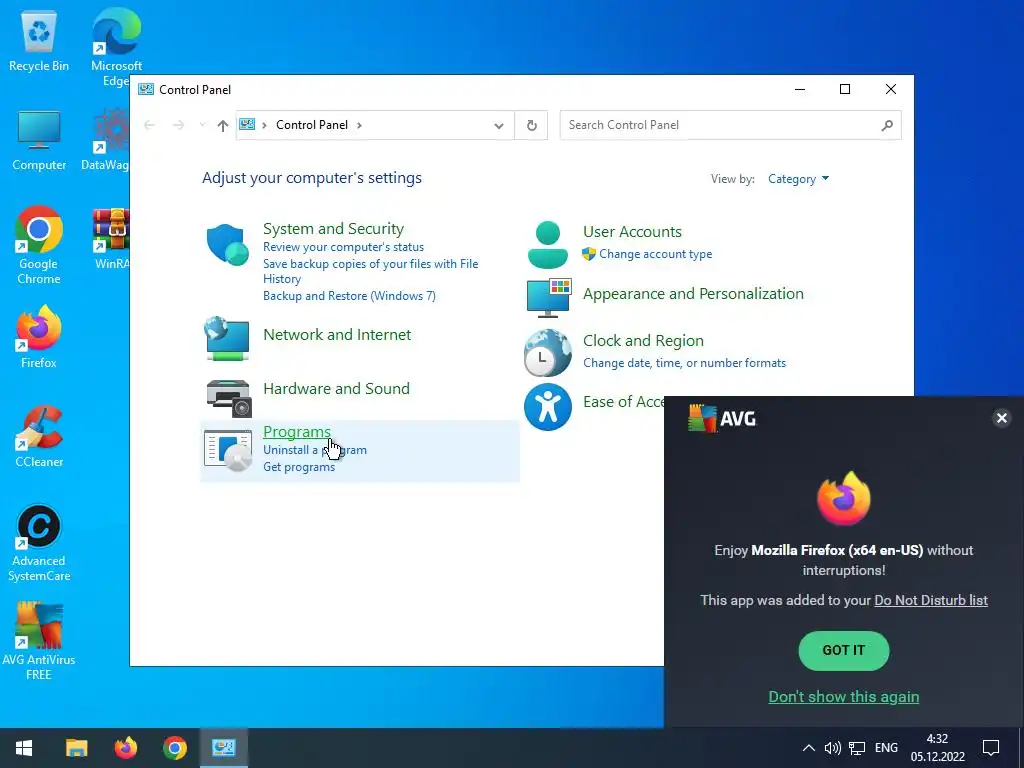Screen dimensions: 1024x768
Task: Open Hardware and Sound category
Action: coord(336,389)
